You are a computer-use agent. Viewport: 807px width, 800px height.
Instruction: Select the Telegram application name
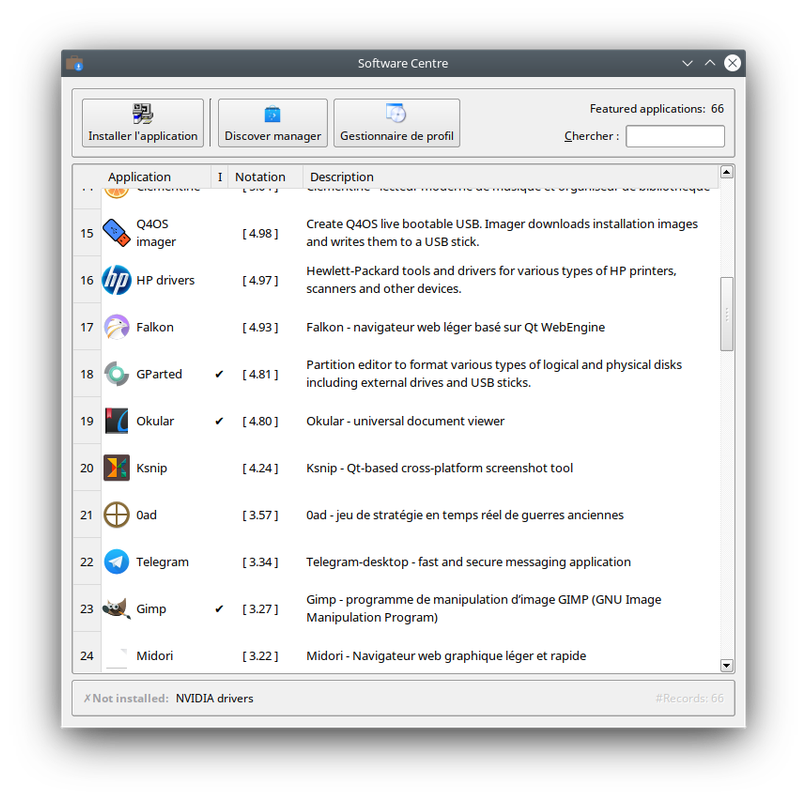pos(162,562)
